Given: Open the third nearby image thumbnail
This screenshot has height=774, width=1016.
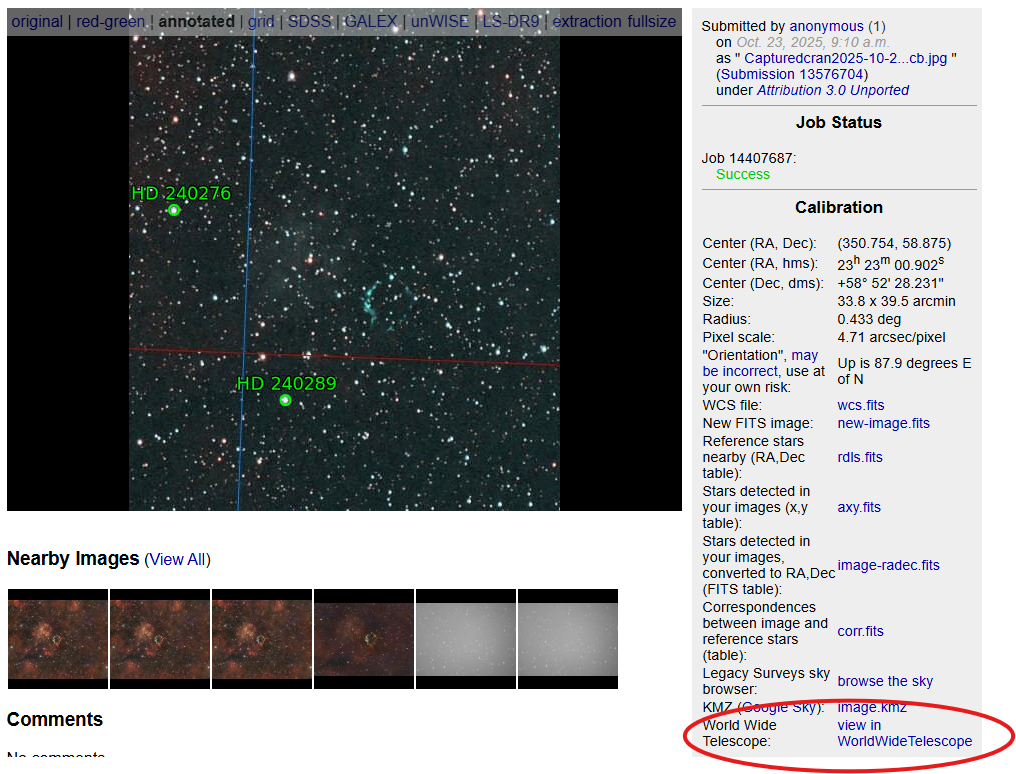Looking at the screenshot, I should (262, 639).
